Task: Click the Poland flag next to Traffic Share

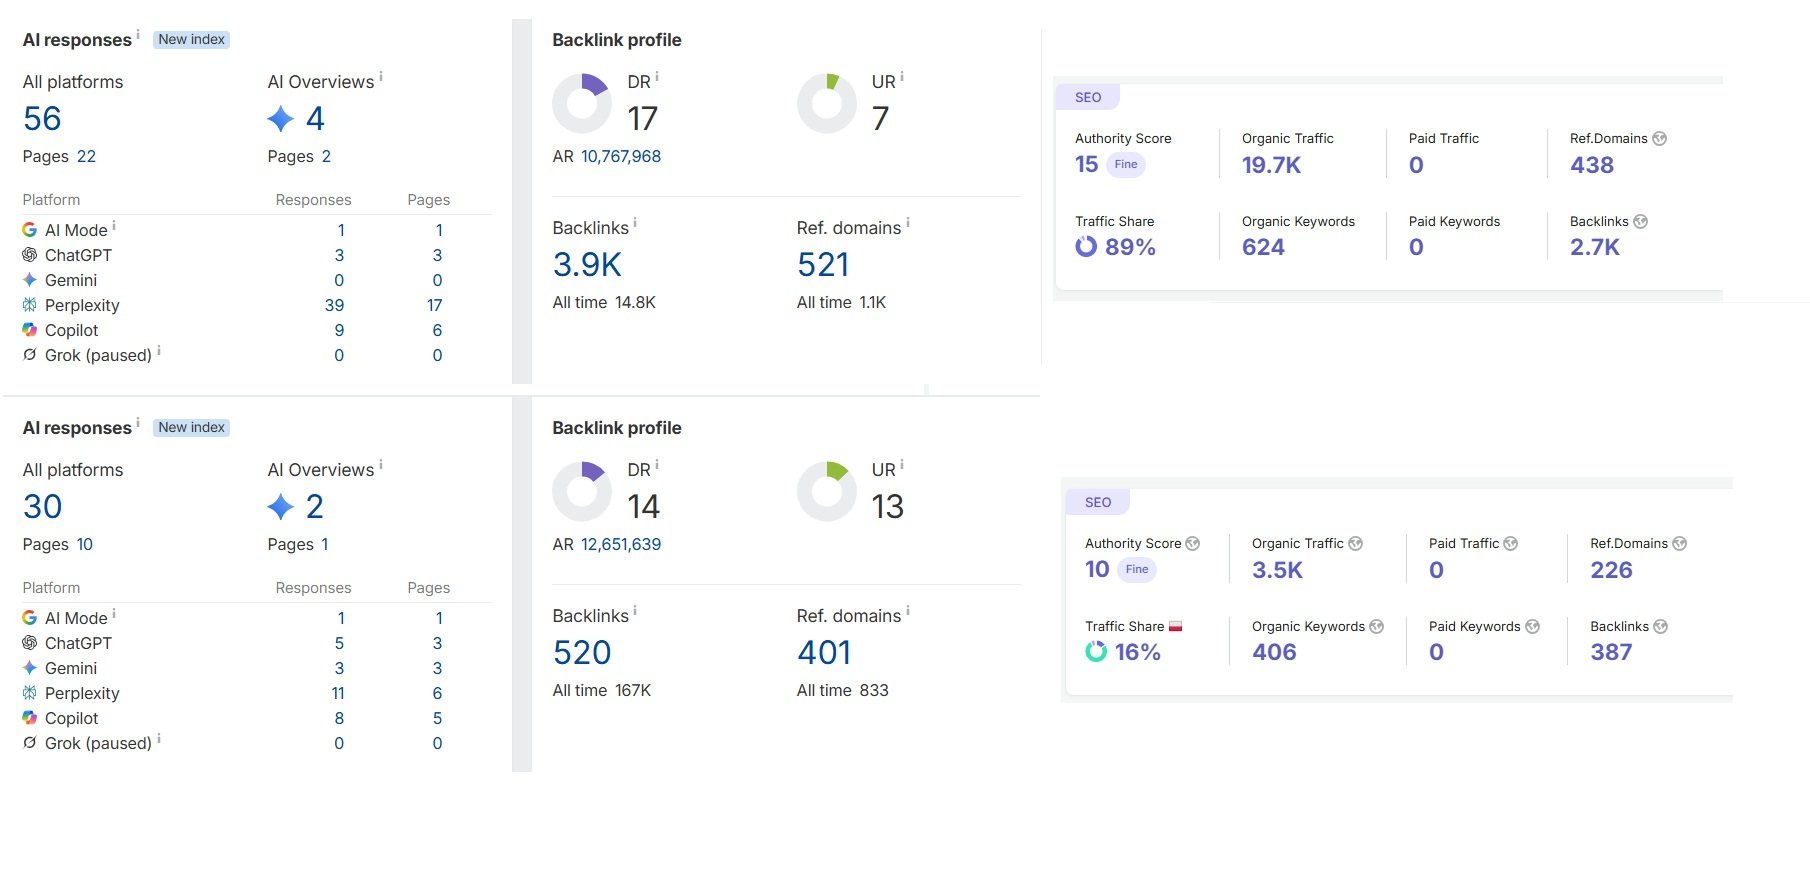Action: click(1176, 626)
